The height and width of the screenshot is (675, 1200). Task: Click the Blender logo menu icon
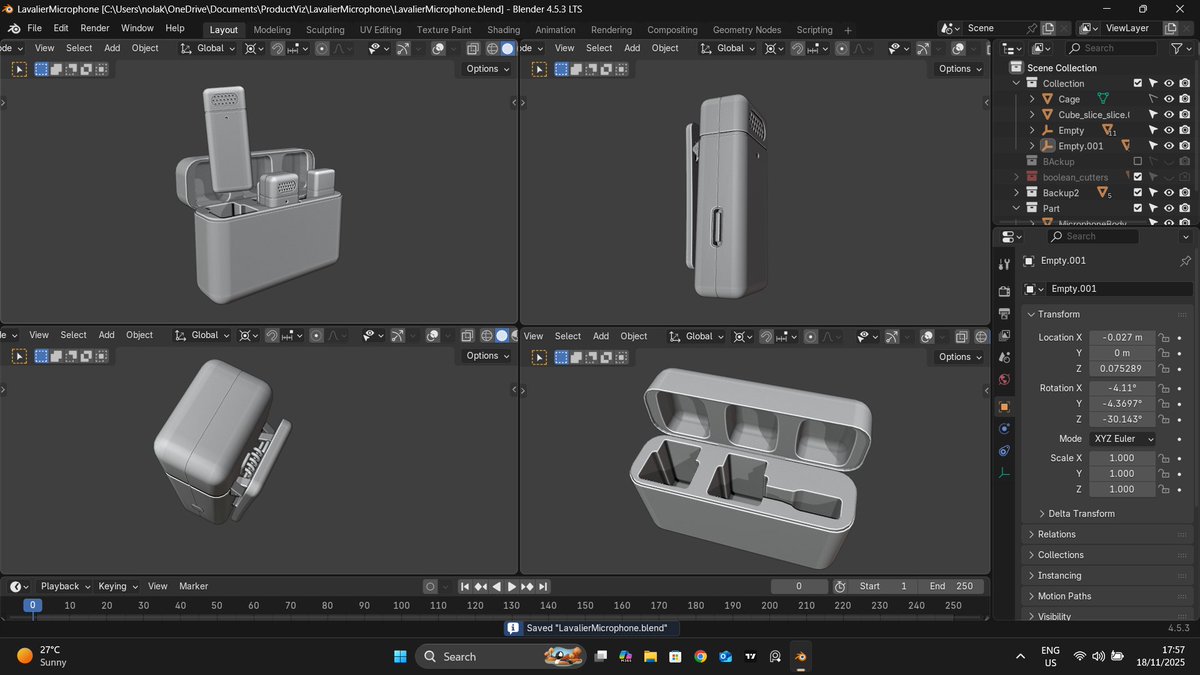click(14, 28)
